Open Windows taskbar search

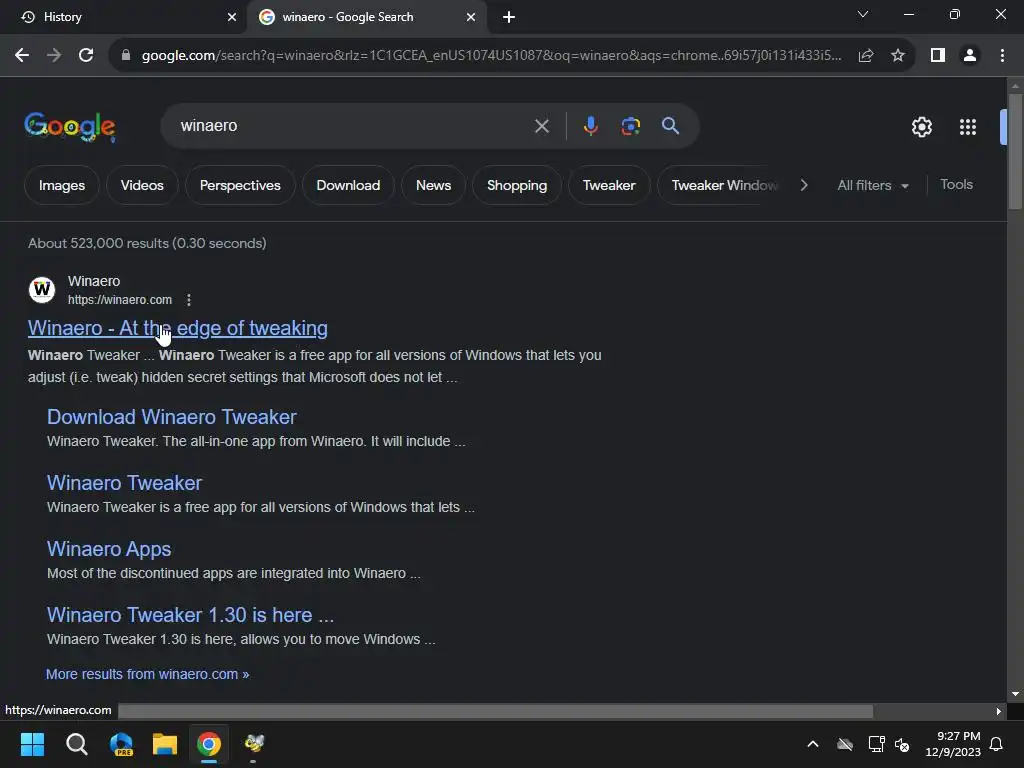tap(76, 744)
